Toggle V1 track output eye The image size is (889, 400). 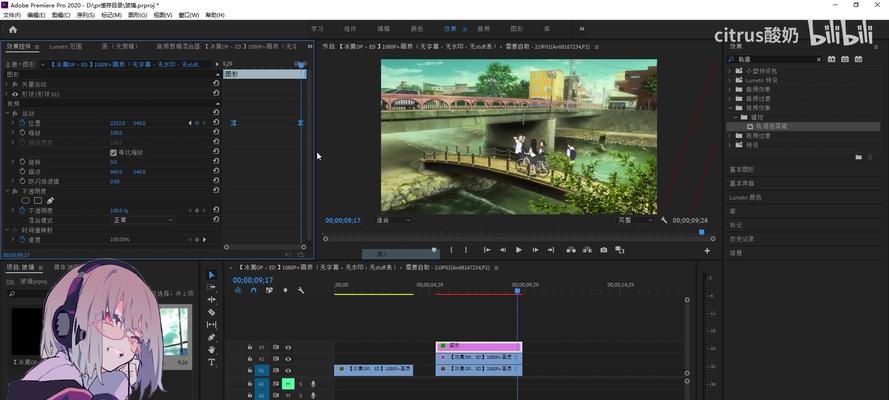[x=288, y=371]
